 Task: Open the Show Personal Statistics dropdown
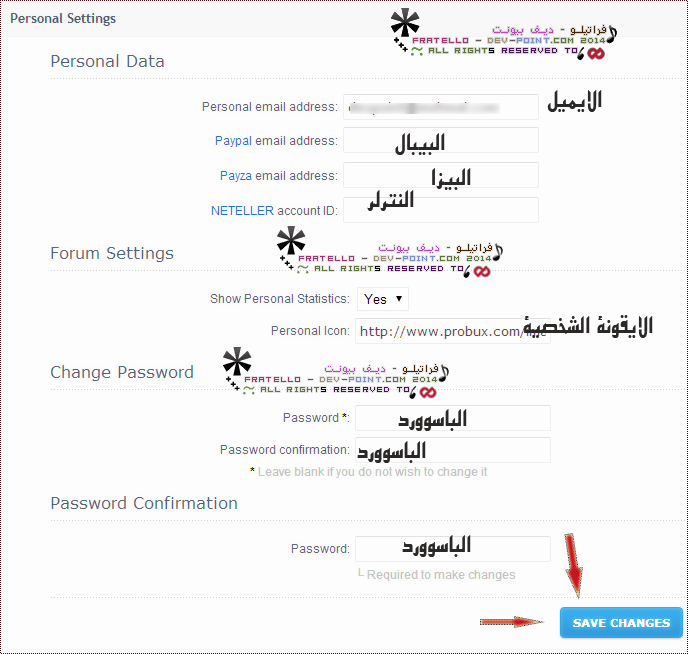[x=383, y=298]
